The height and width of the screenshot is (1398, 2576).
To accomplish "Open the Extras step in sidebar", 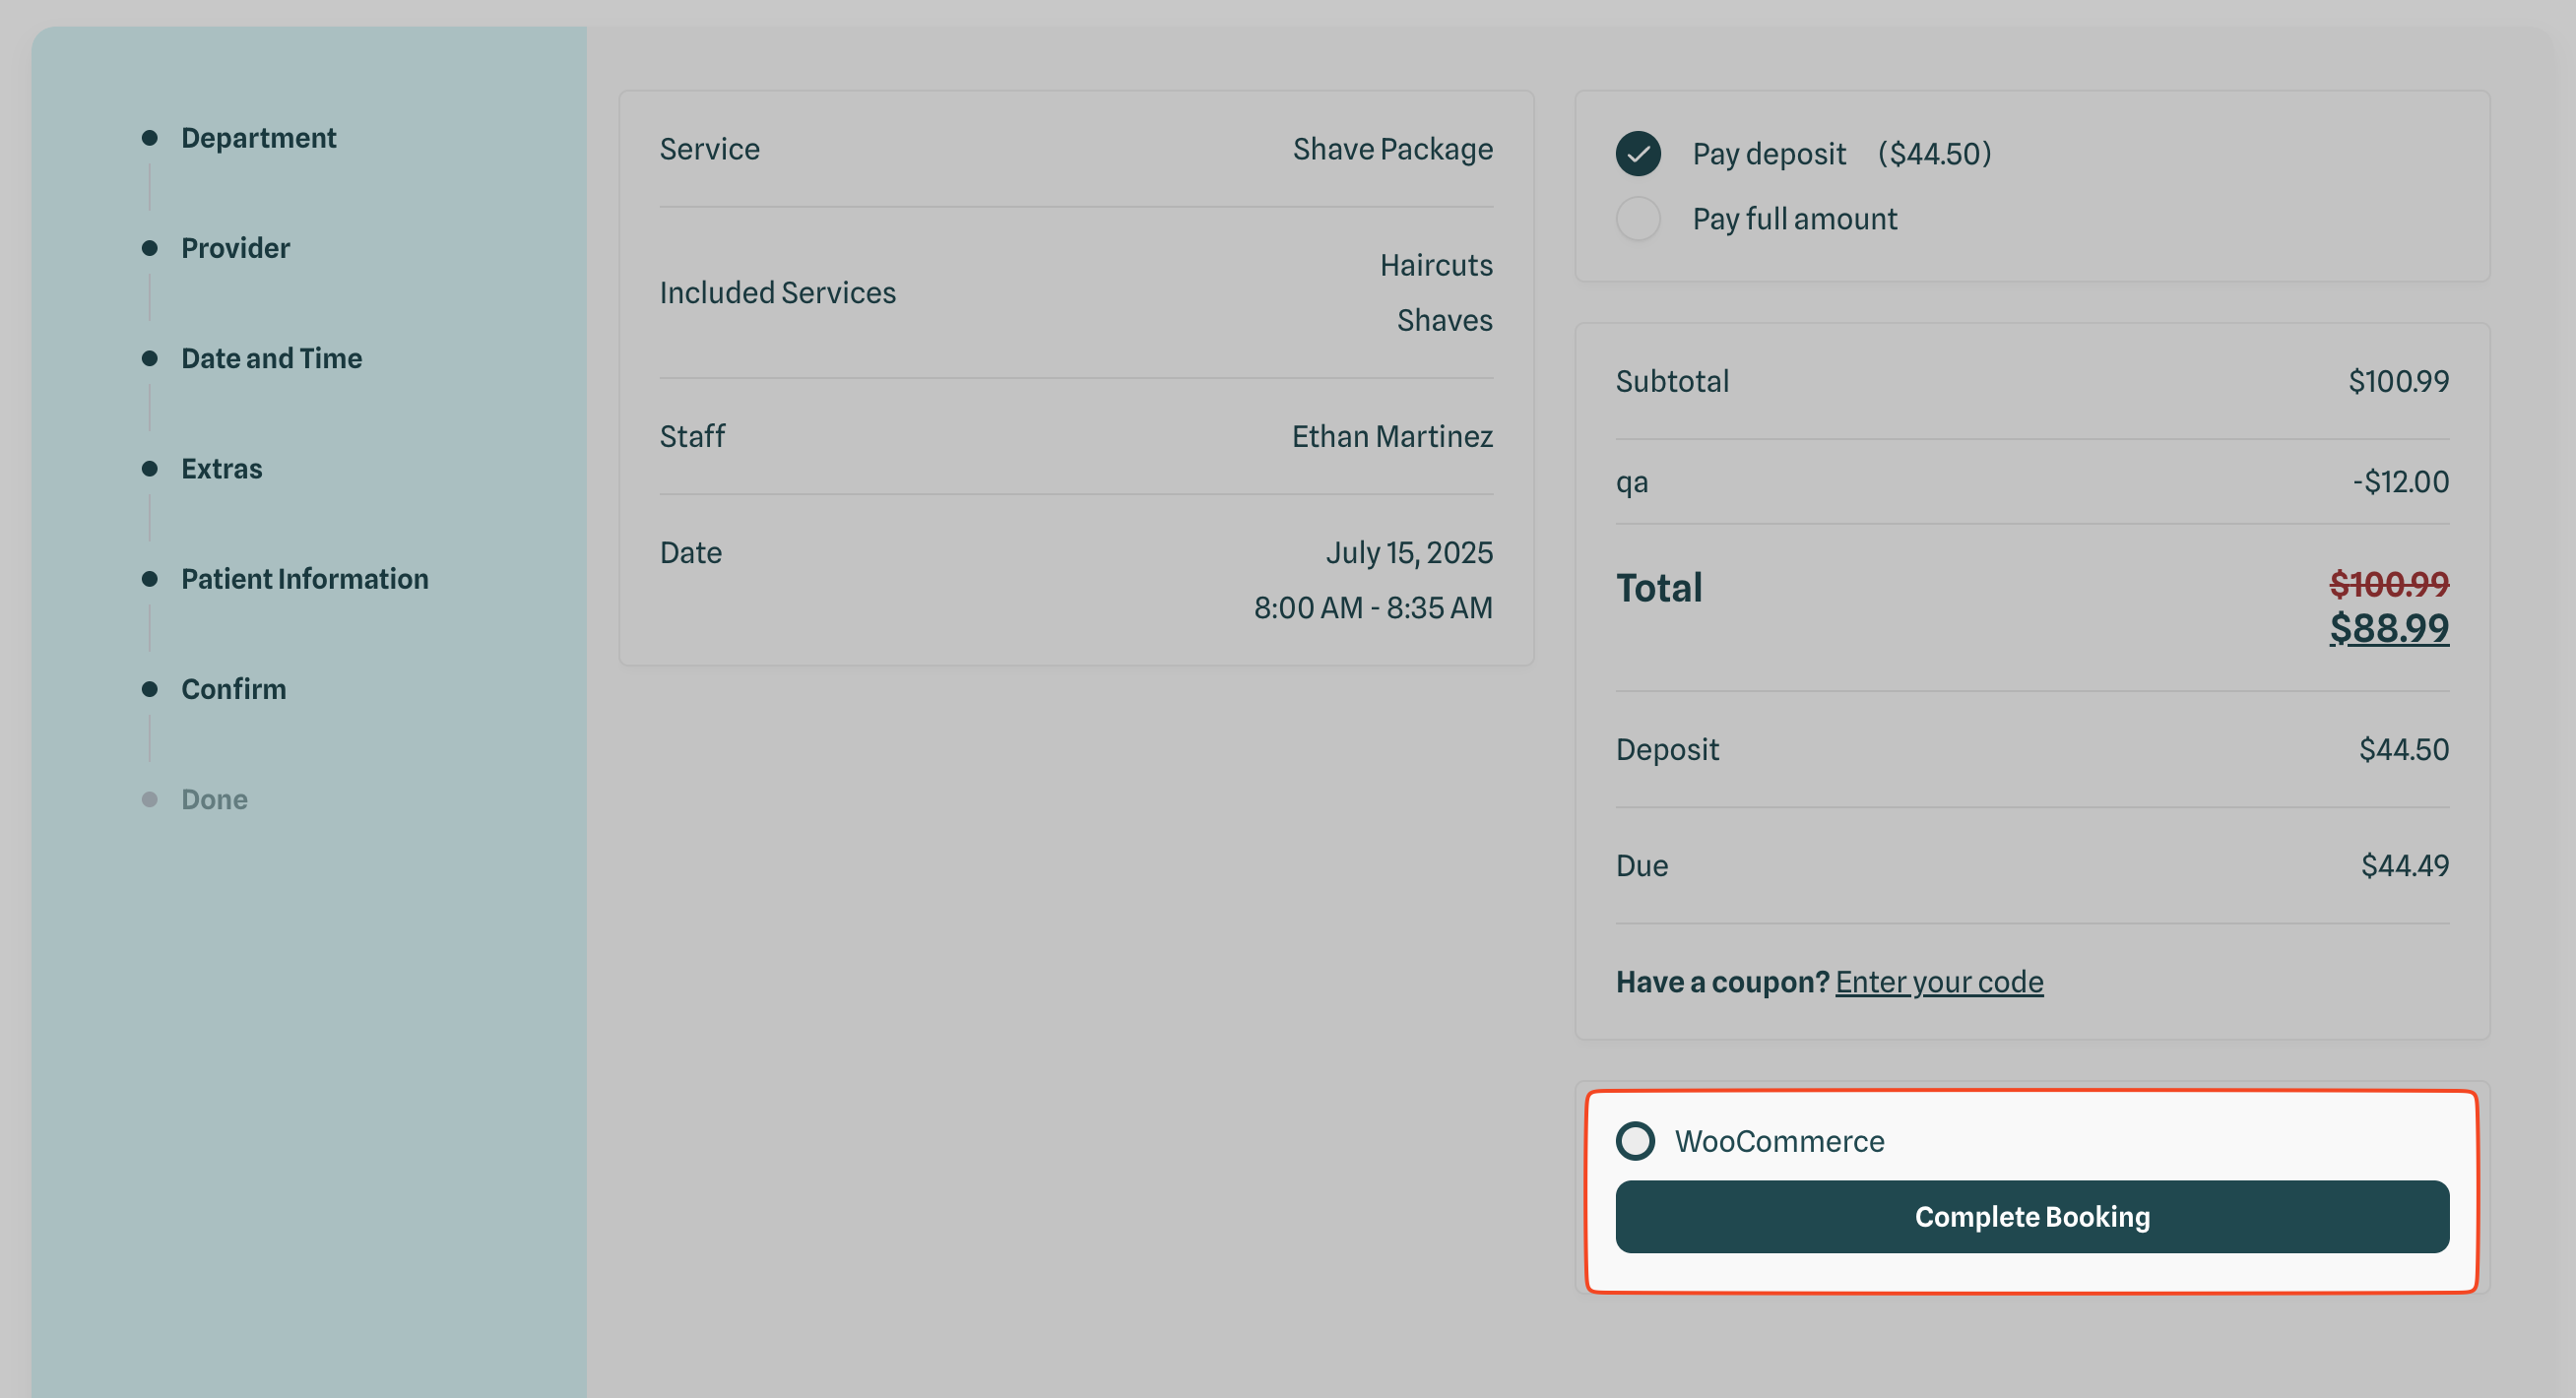I will point(221,469).
